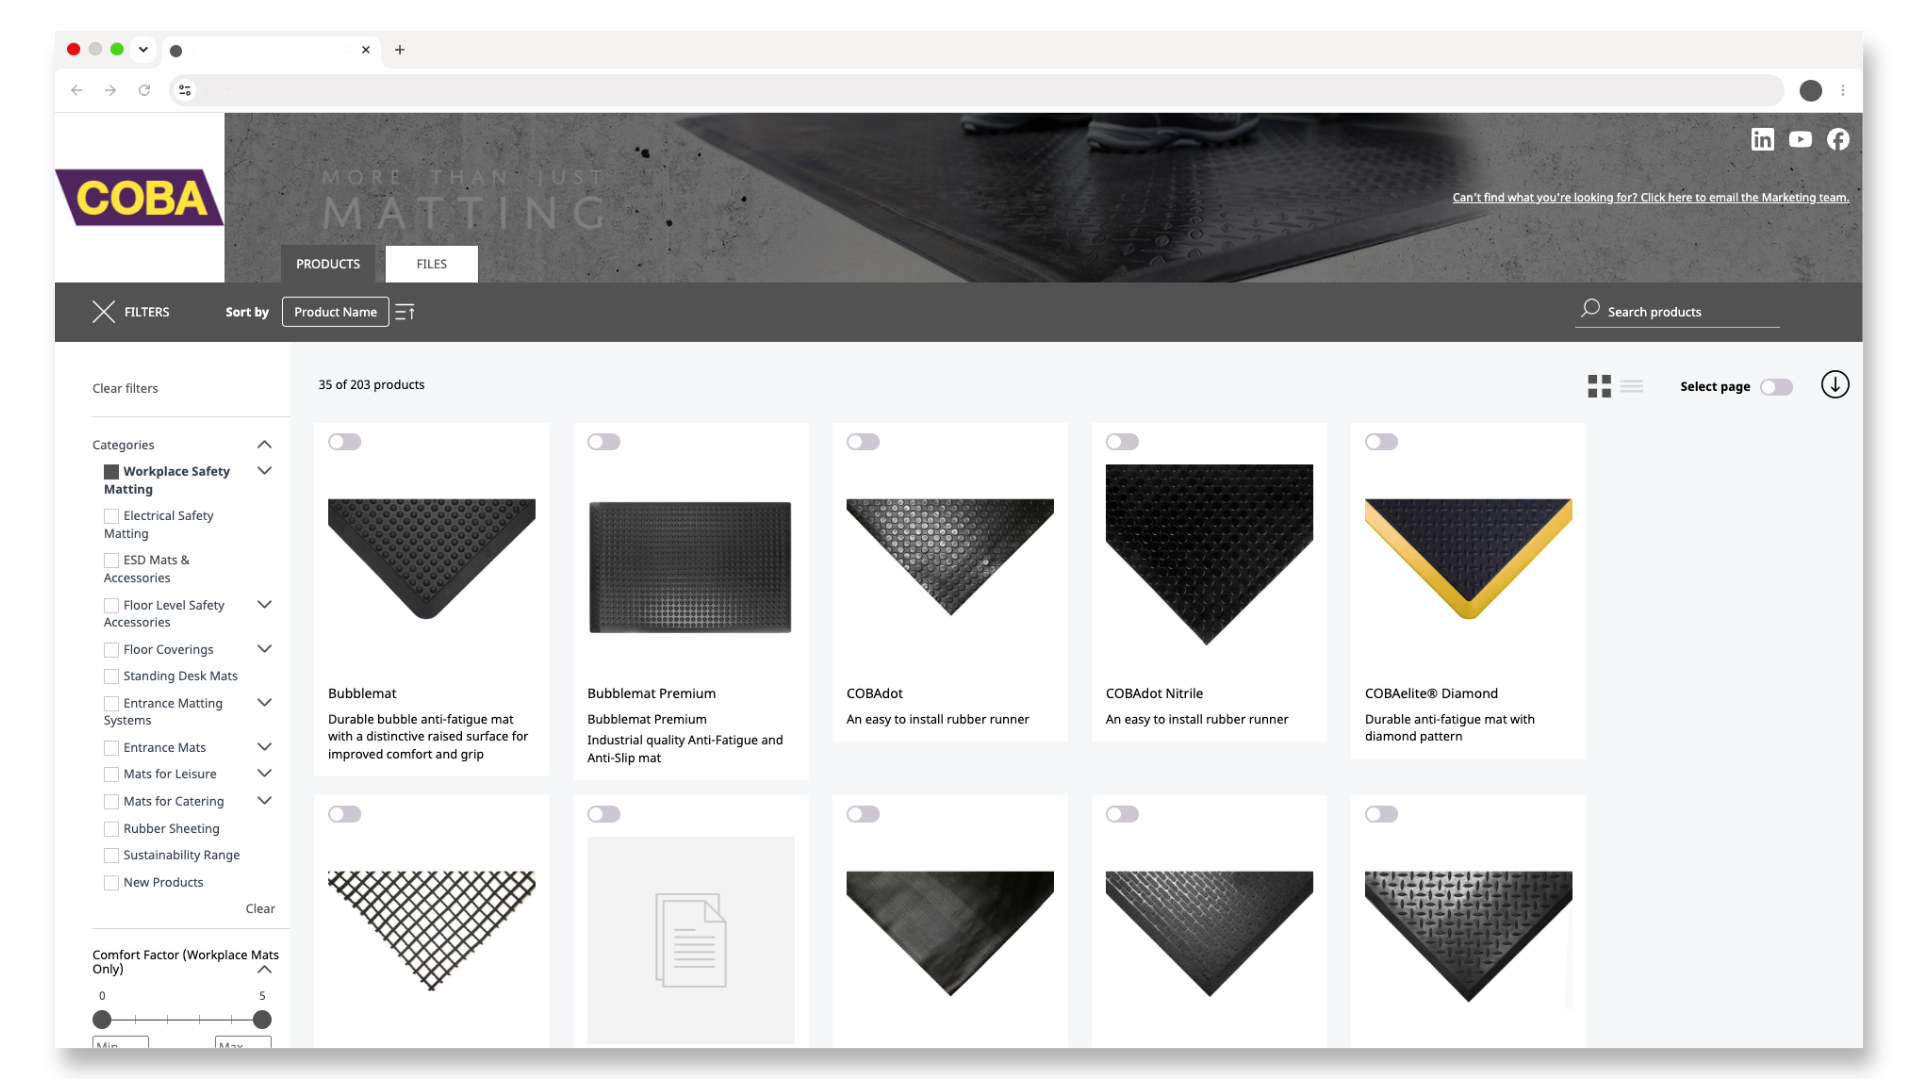
Task: Open Sort by Product Name dropdown
Action: 335,312
